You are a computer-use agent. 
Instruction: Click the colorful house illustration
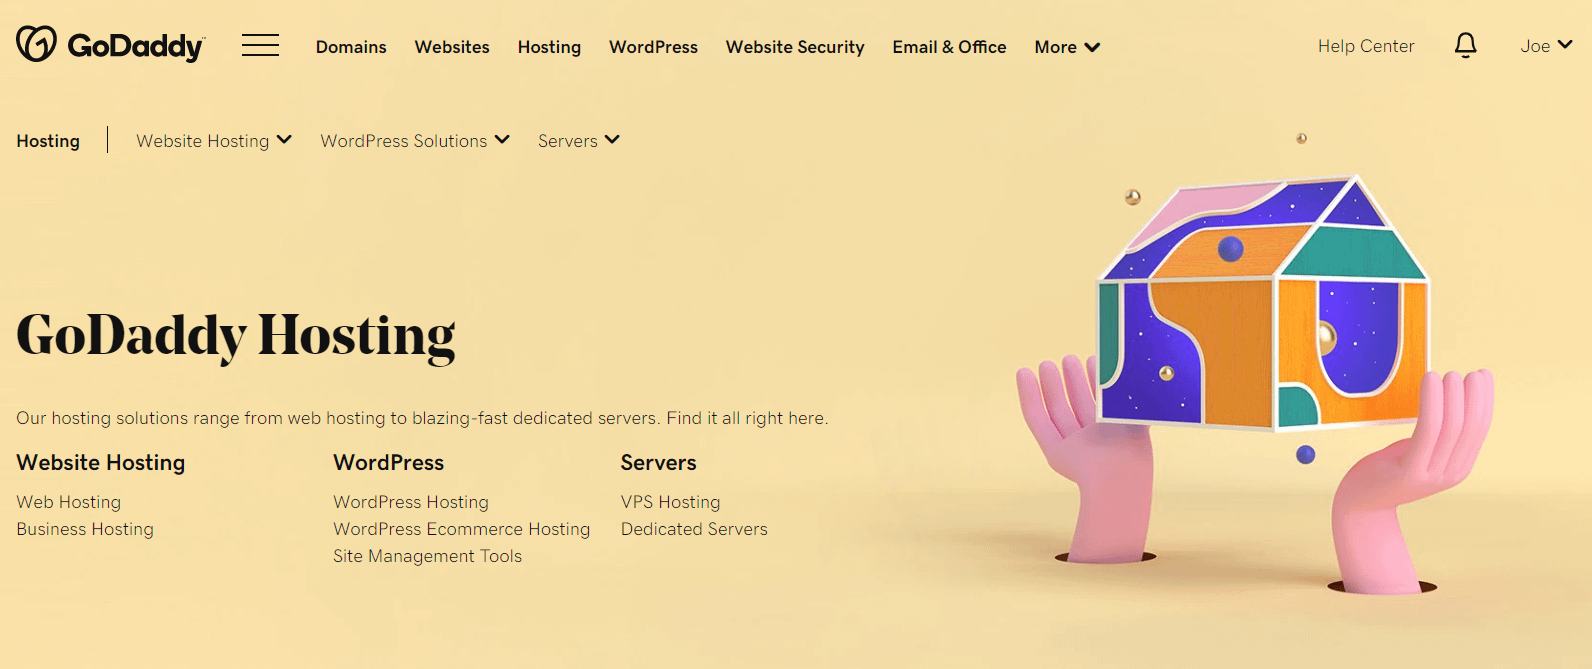[1264, 303]
